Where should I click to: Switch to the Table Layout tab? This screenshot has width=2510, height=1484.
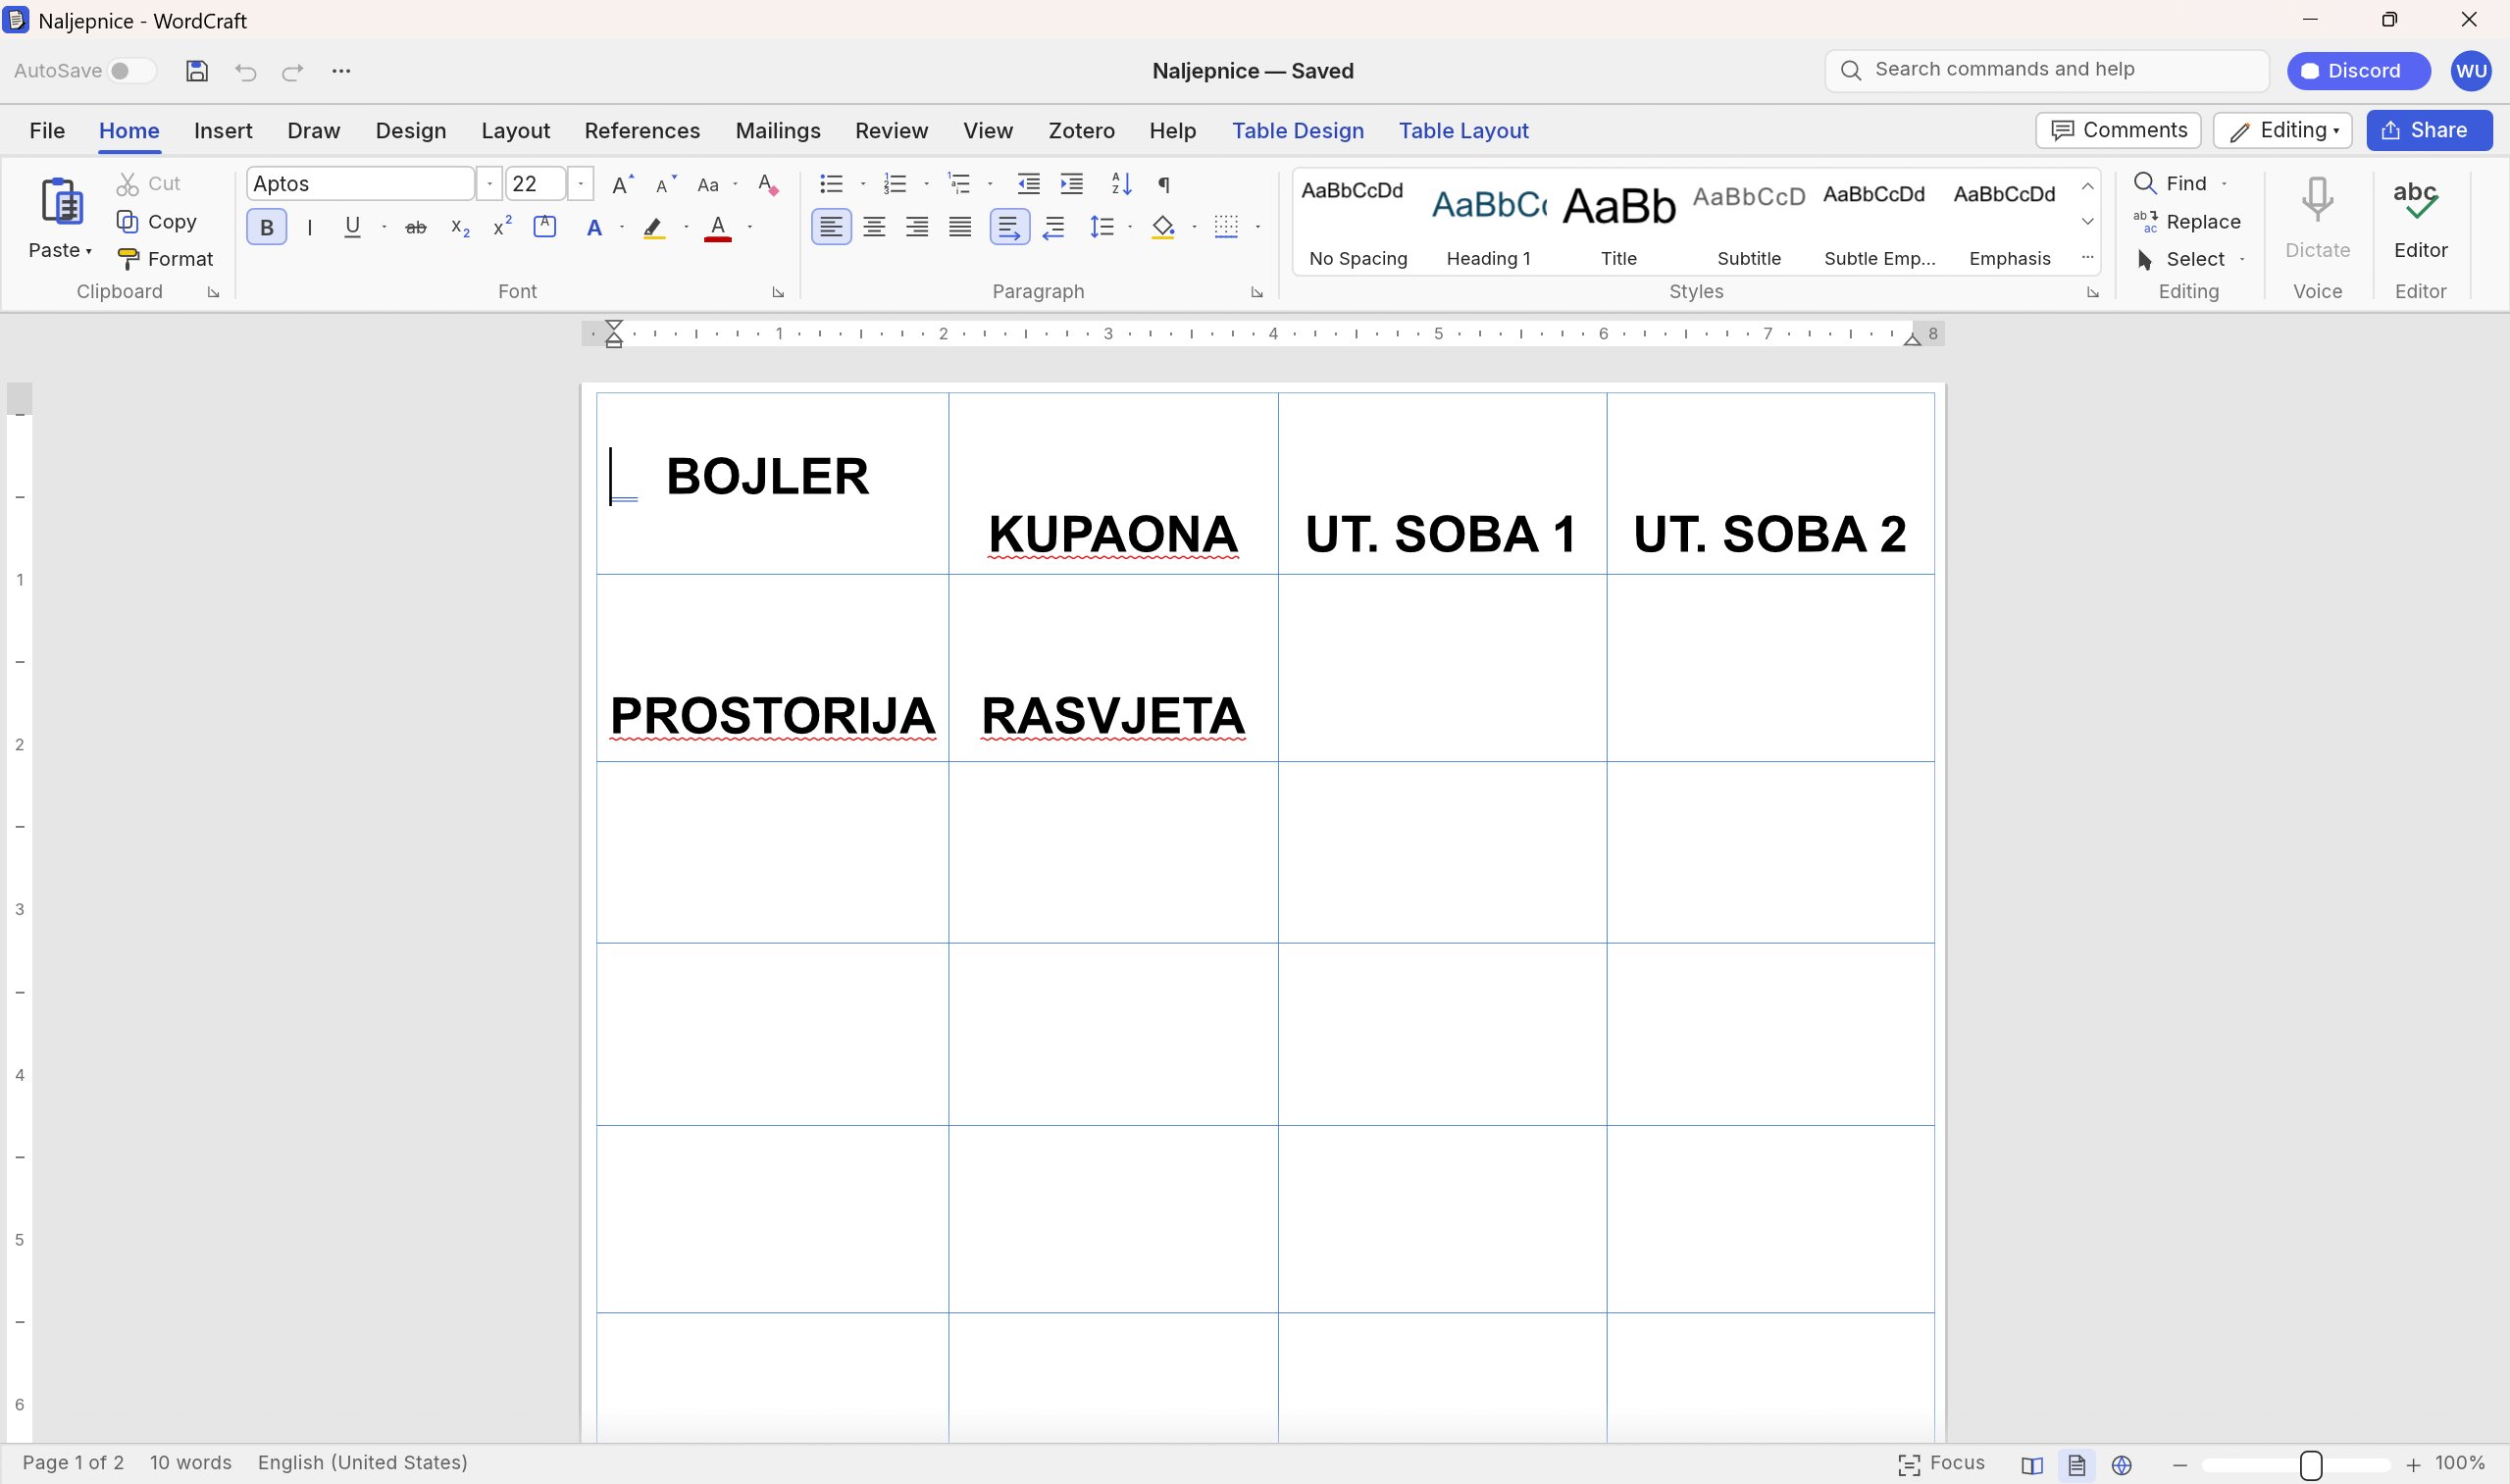click(x=1463, y=131)
